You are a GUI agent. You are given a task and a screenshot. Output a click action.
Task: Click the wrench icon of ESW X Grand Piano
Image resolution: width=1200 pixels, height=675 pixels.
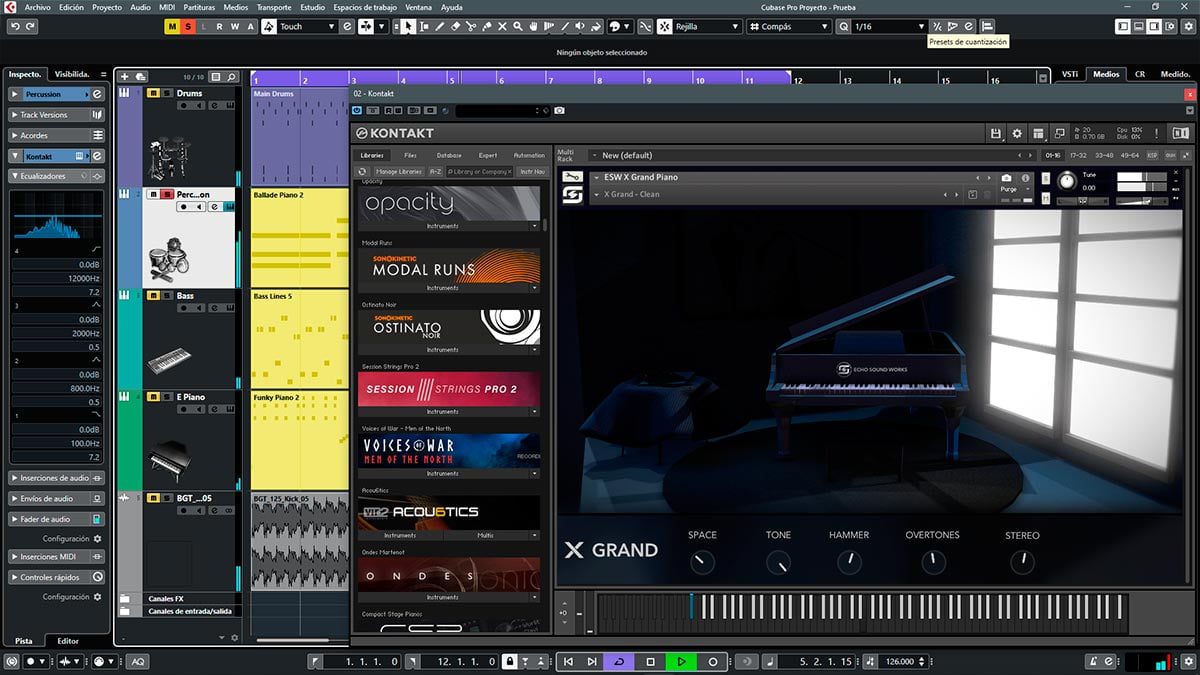point(572,177)
